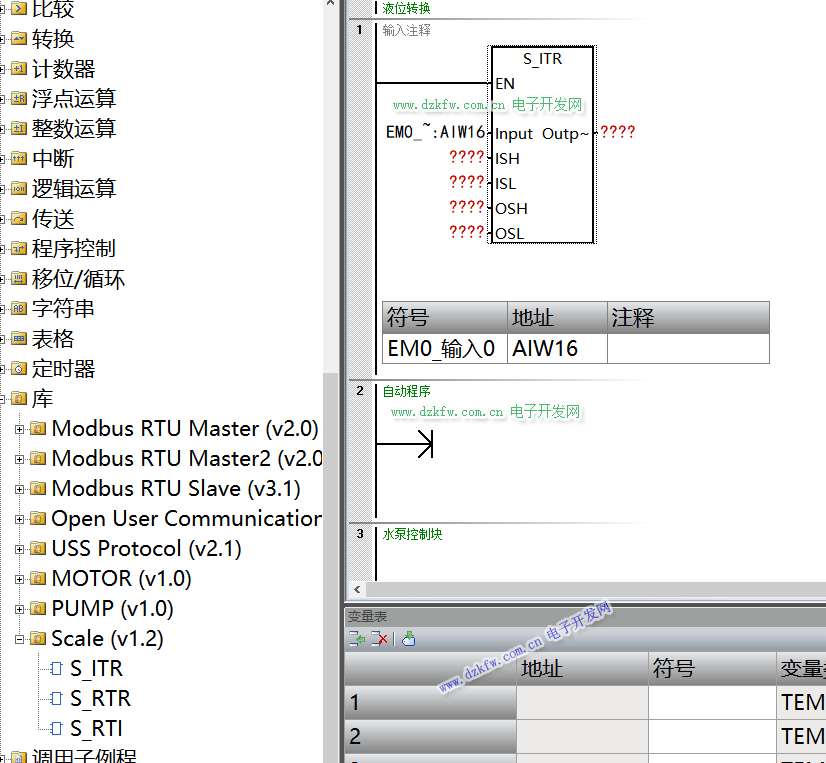Select the 程序控制 instruction category
Image resolution: width=826 pixels, height=763 pixels.
[73, 249]
